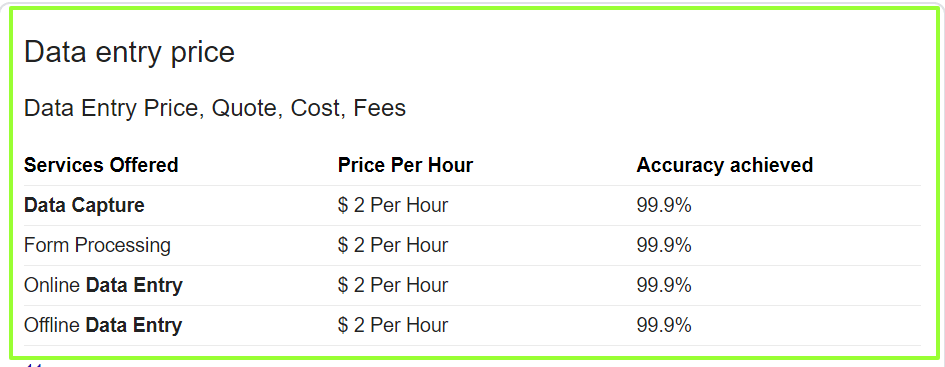Select the "Services Offered" column header

(x=101, y=165)
